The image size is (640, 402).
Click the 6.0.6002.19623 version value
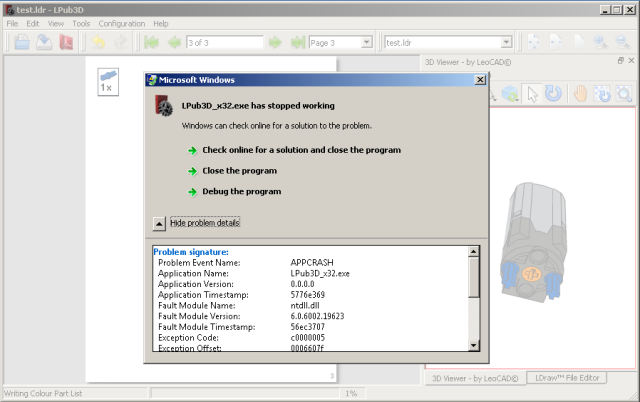pyautogui.click(x=317, y=316)
